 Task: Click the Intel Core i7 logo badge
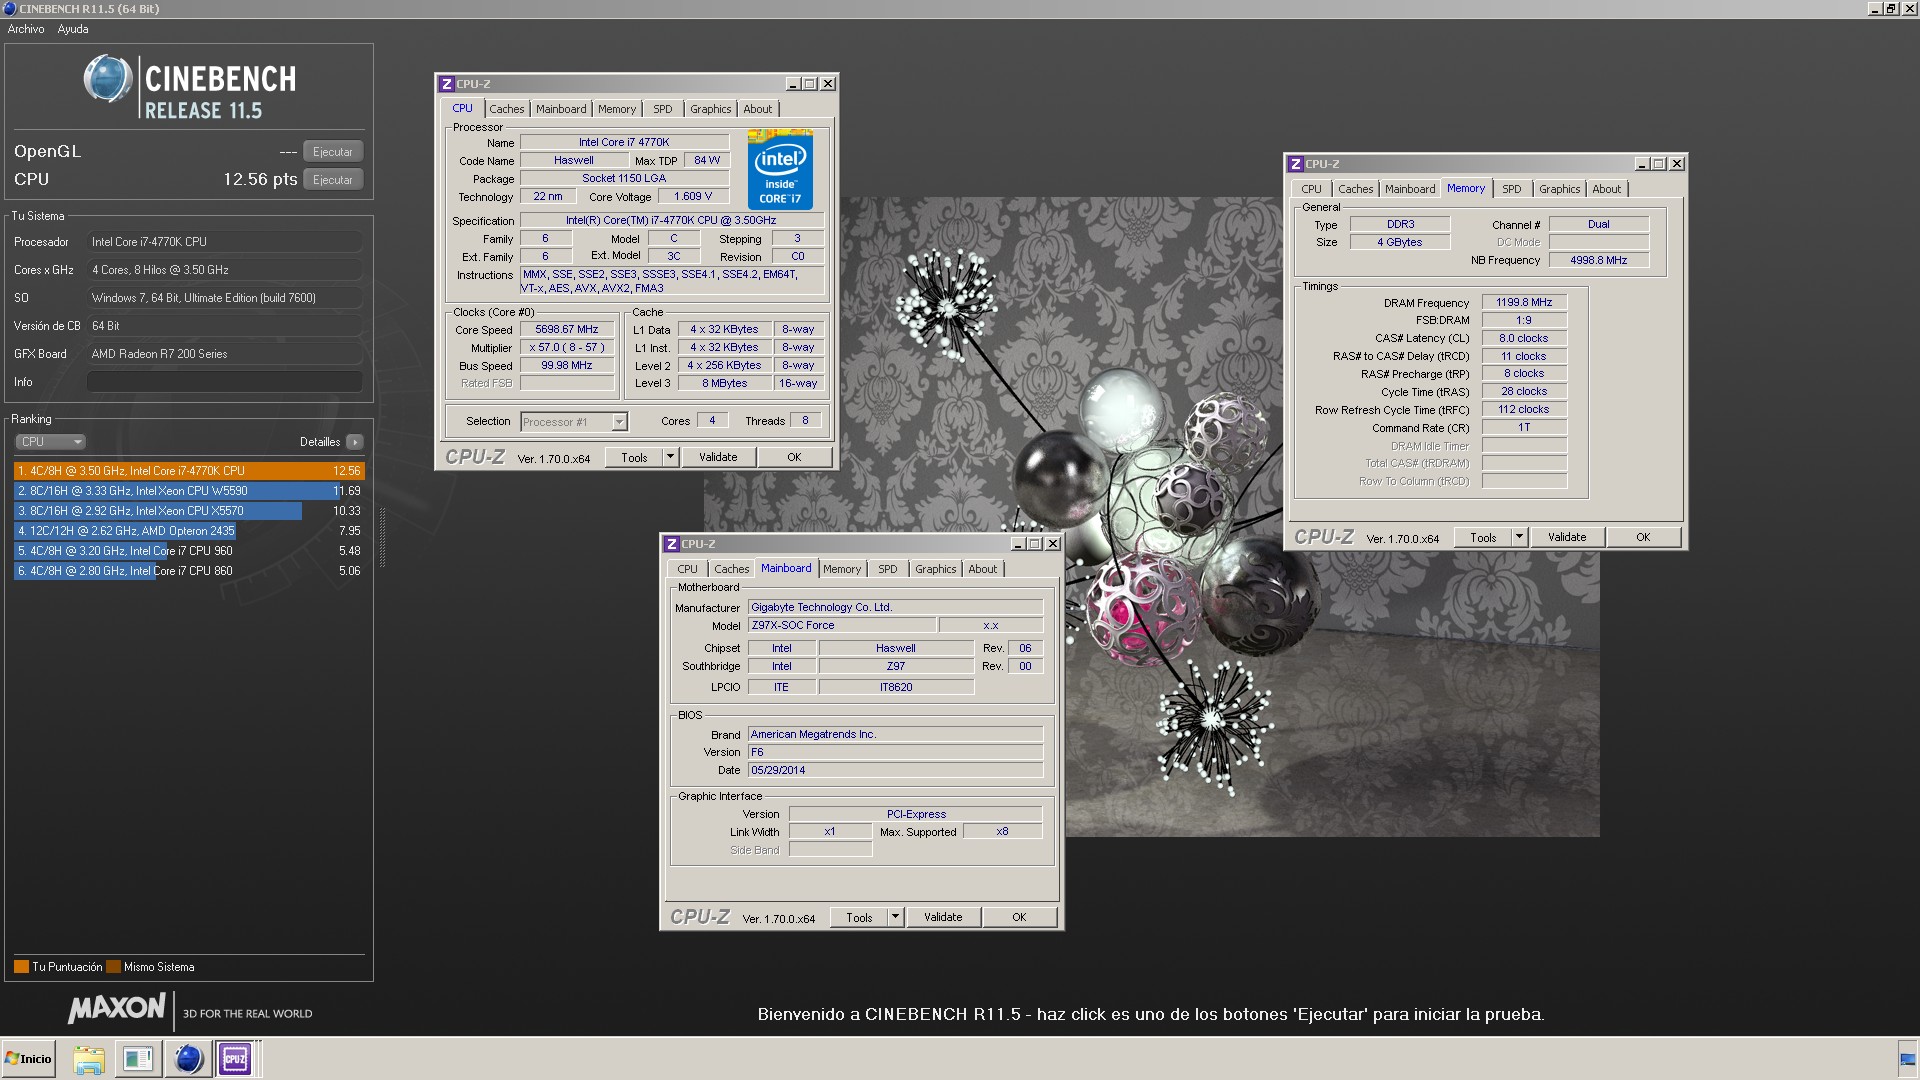[780, 169]
